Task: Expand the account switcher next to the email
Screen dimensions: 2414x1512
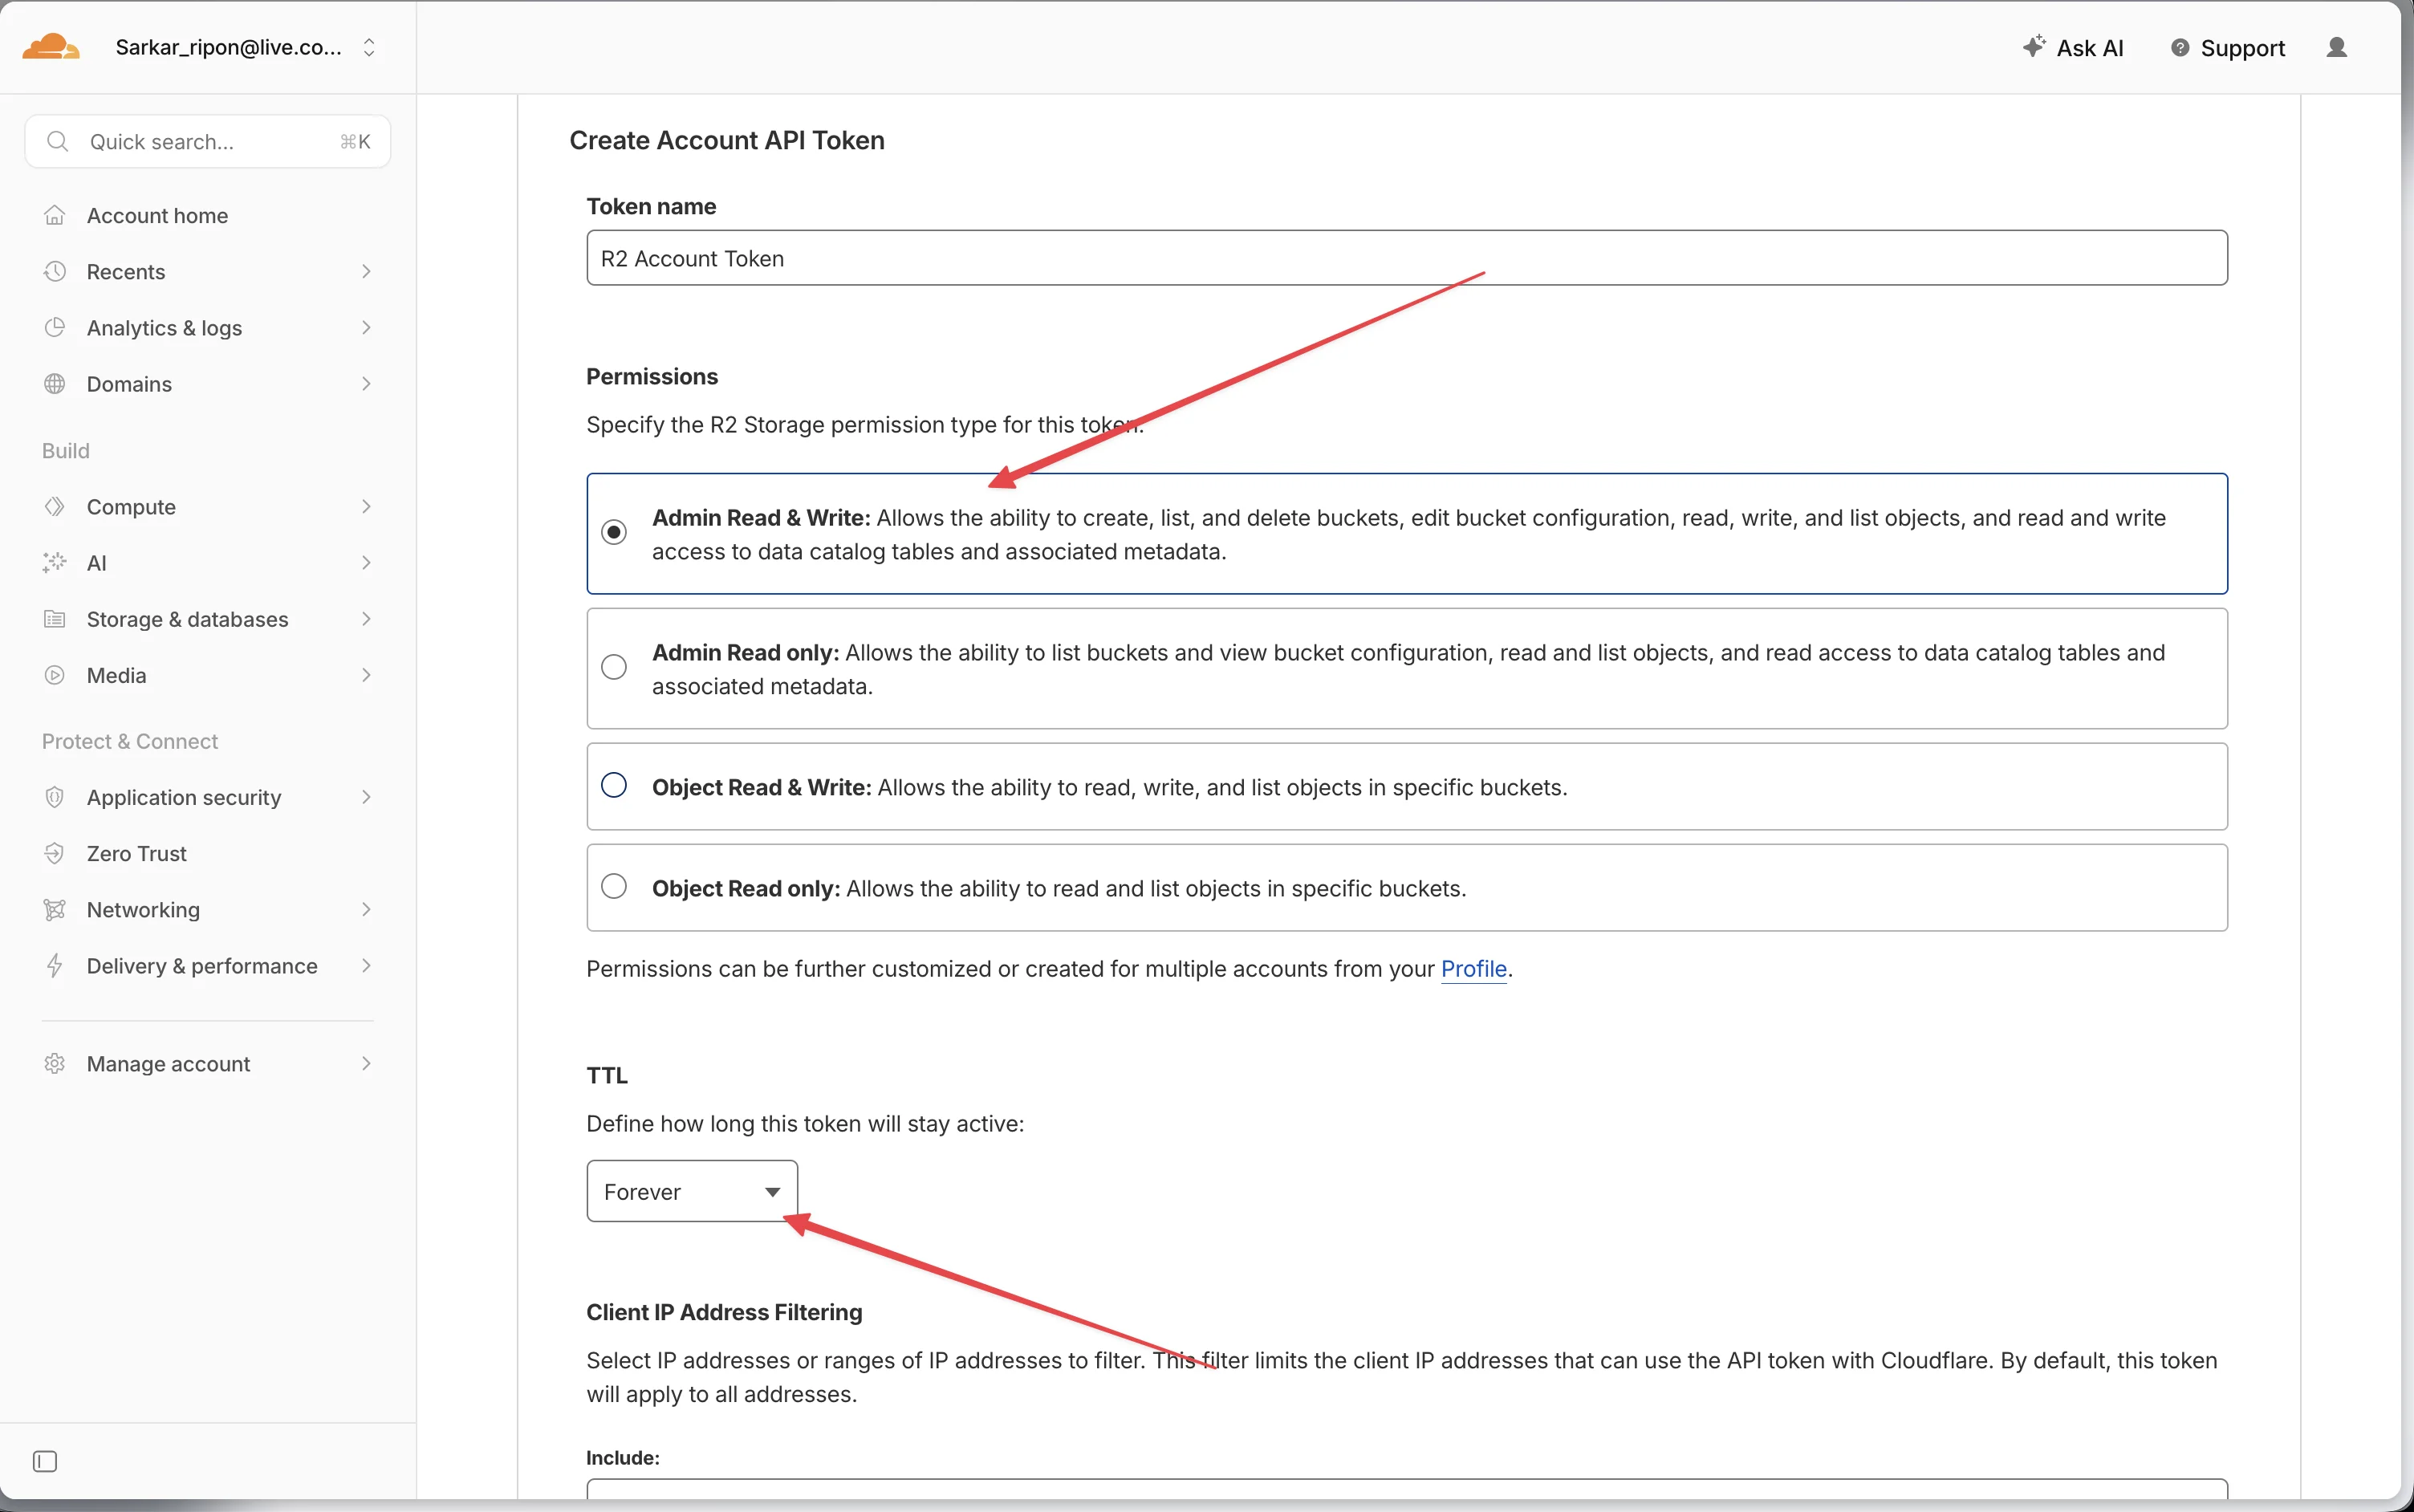Action: click(369, 46)
